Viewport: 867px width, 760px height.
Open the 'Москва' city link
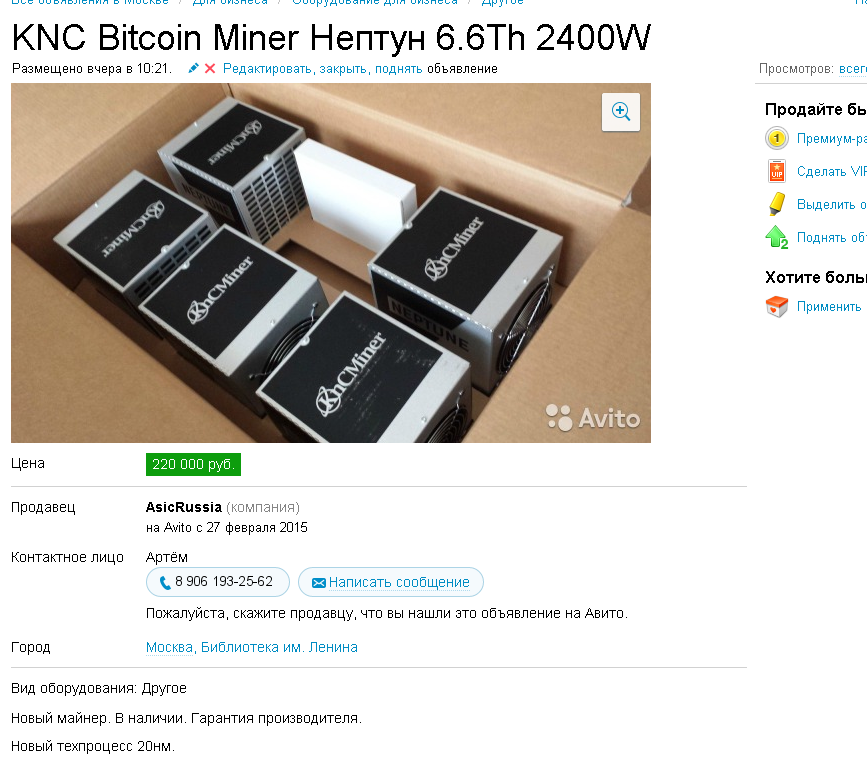(x=169, y=647)
